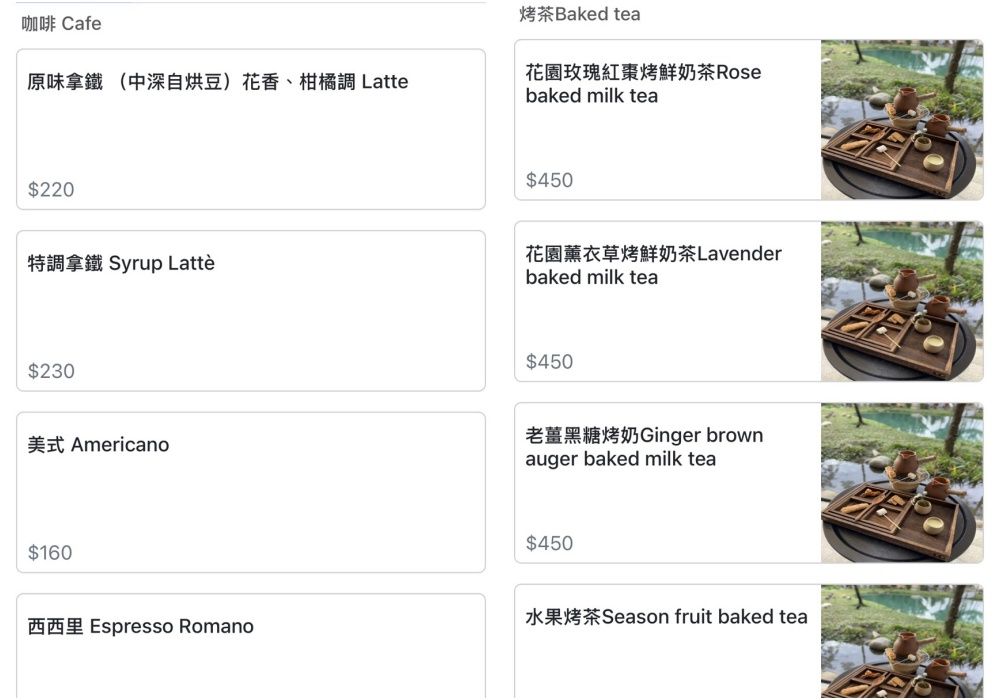View the Season fruit baked tea photo
The width and height of the screenshot is (1000, 700).
pos(902,643)
